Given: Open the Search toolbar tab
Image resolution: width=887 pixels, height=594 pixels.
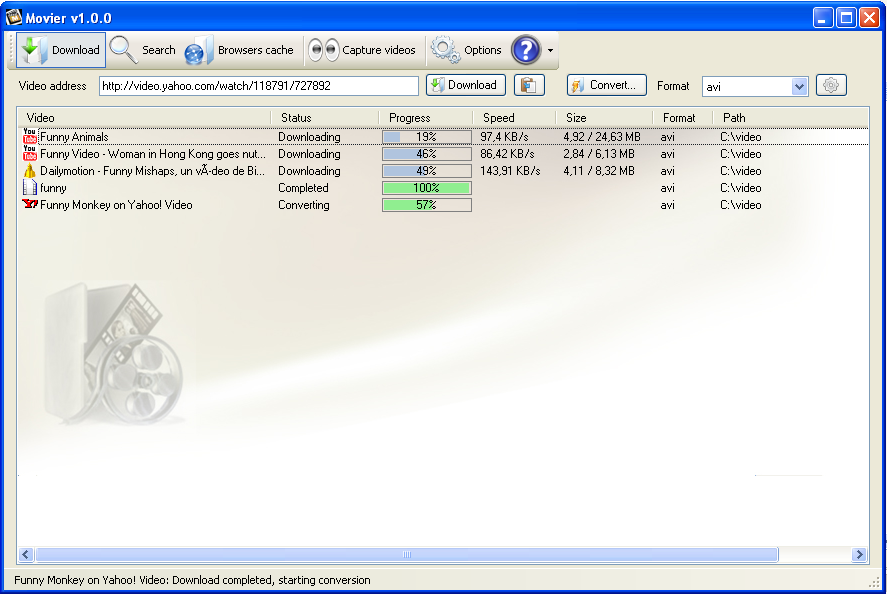Looking at the screenshot, I should coord(143,50).
